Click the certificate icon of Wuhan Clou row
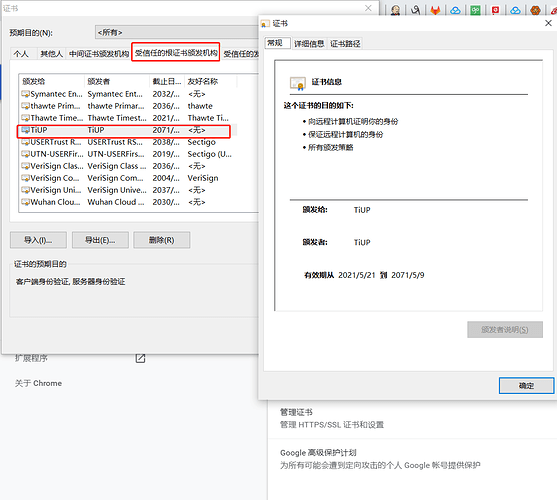557x500 pixels. click(25, 202)
